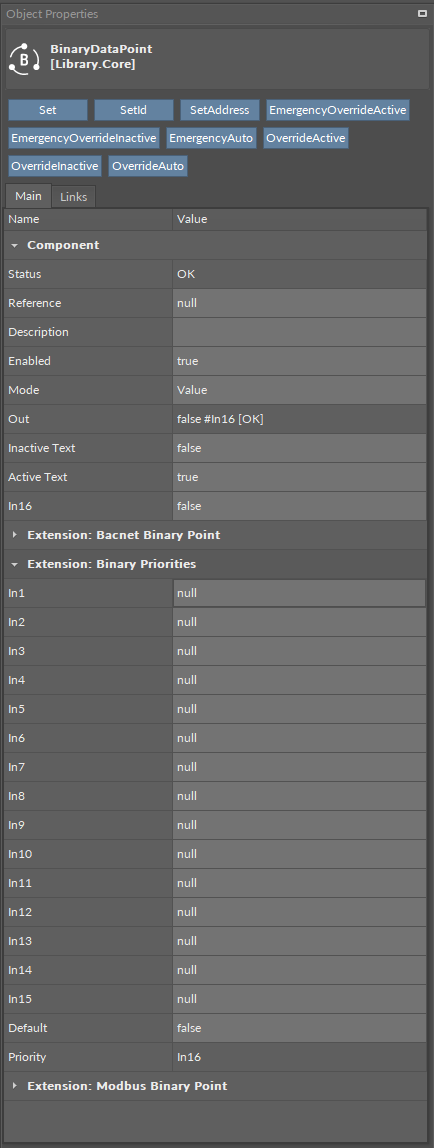Click the Set action button
Image resolution: width=434 pixels, height=1148 pixels.
[48, 110]
